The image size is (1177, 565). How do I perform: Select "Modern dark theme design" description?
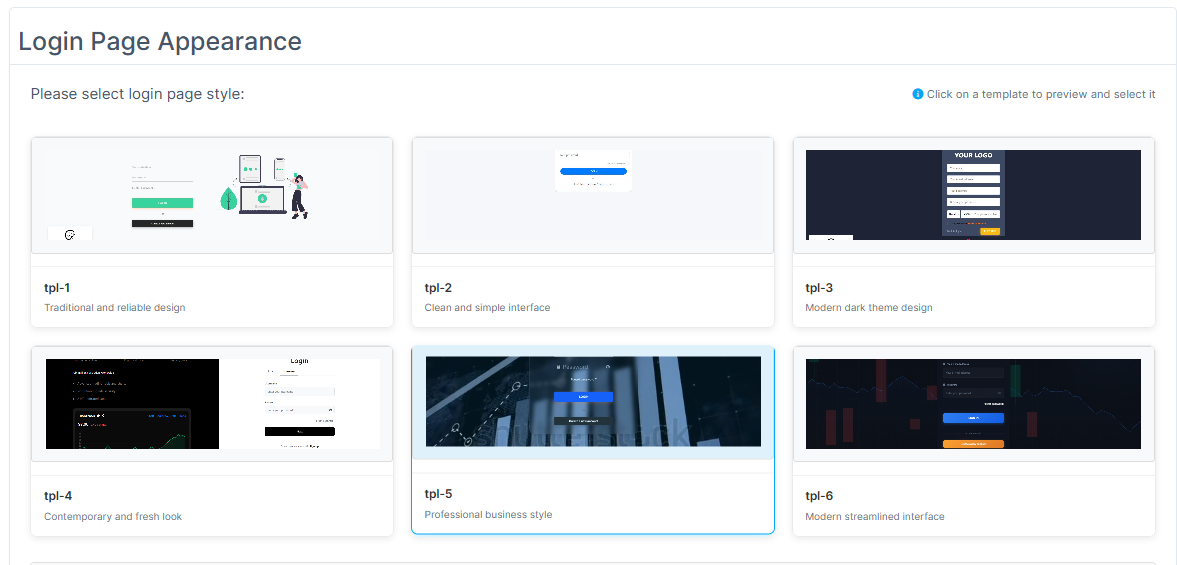tap(868, 308)
